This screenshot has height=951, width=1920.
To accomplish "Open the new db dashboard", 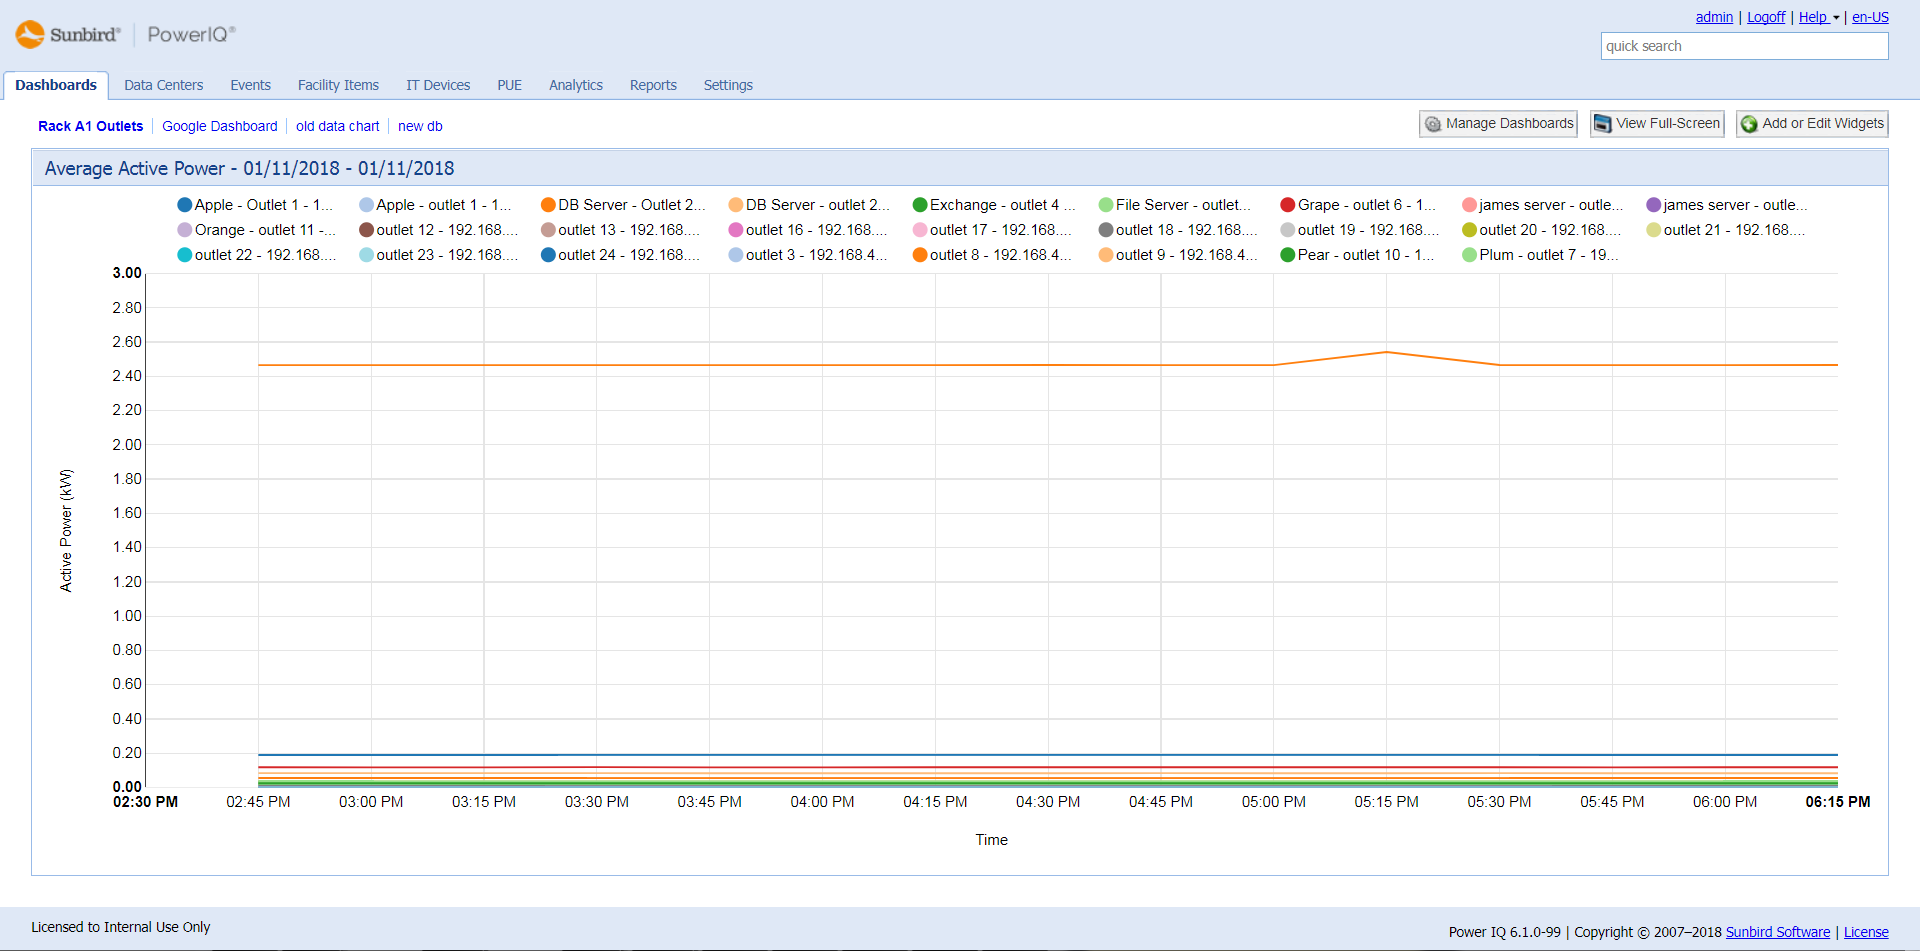I will point(419,126).
